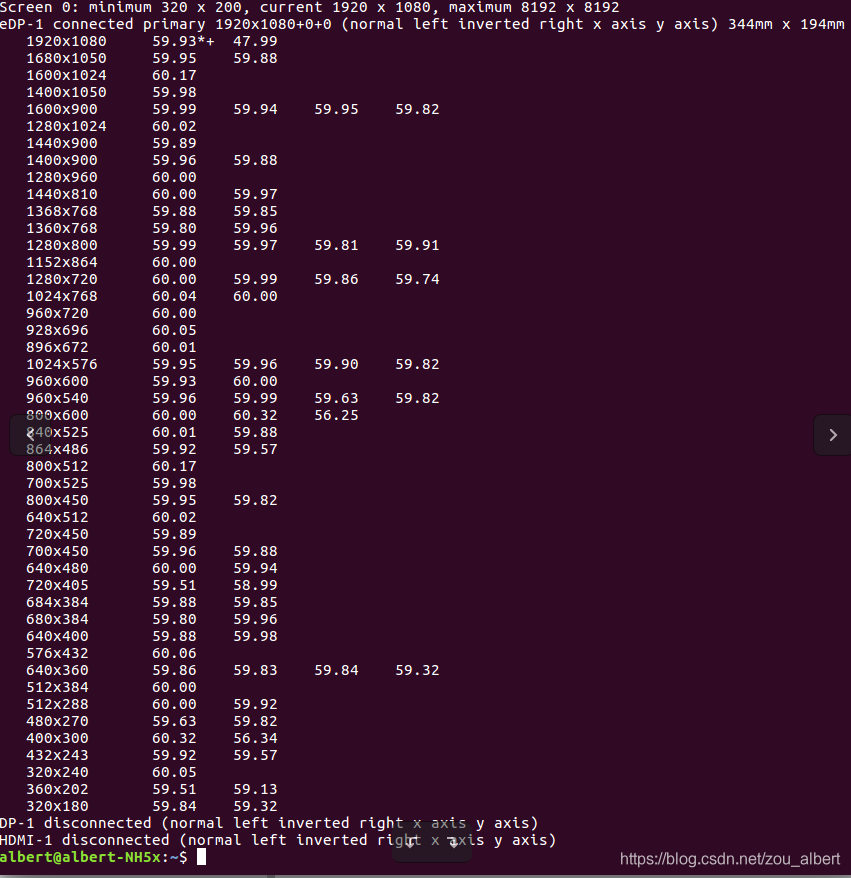851x878 pixels.
Task: Click 59.74 in the 1280x720 row
Action: click(417, 279)
